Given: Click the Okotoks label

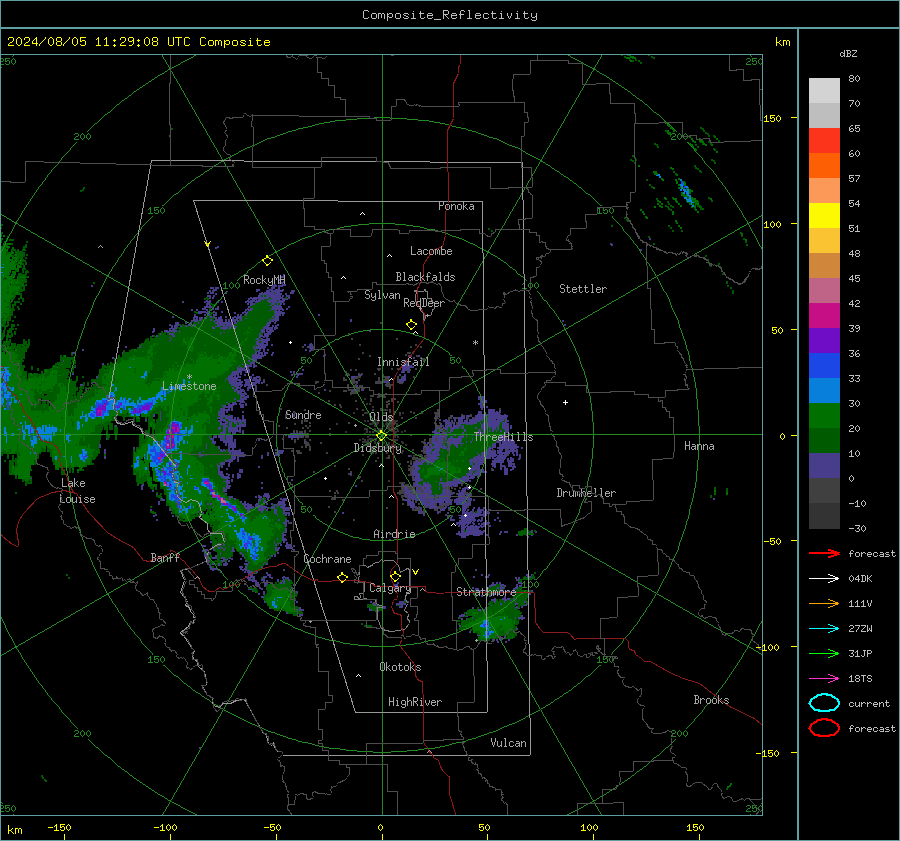Looking at the screenshot, I should (400, 667).
